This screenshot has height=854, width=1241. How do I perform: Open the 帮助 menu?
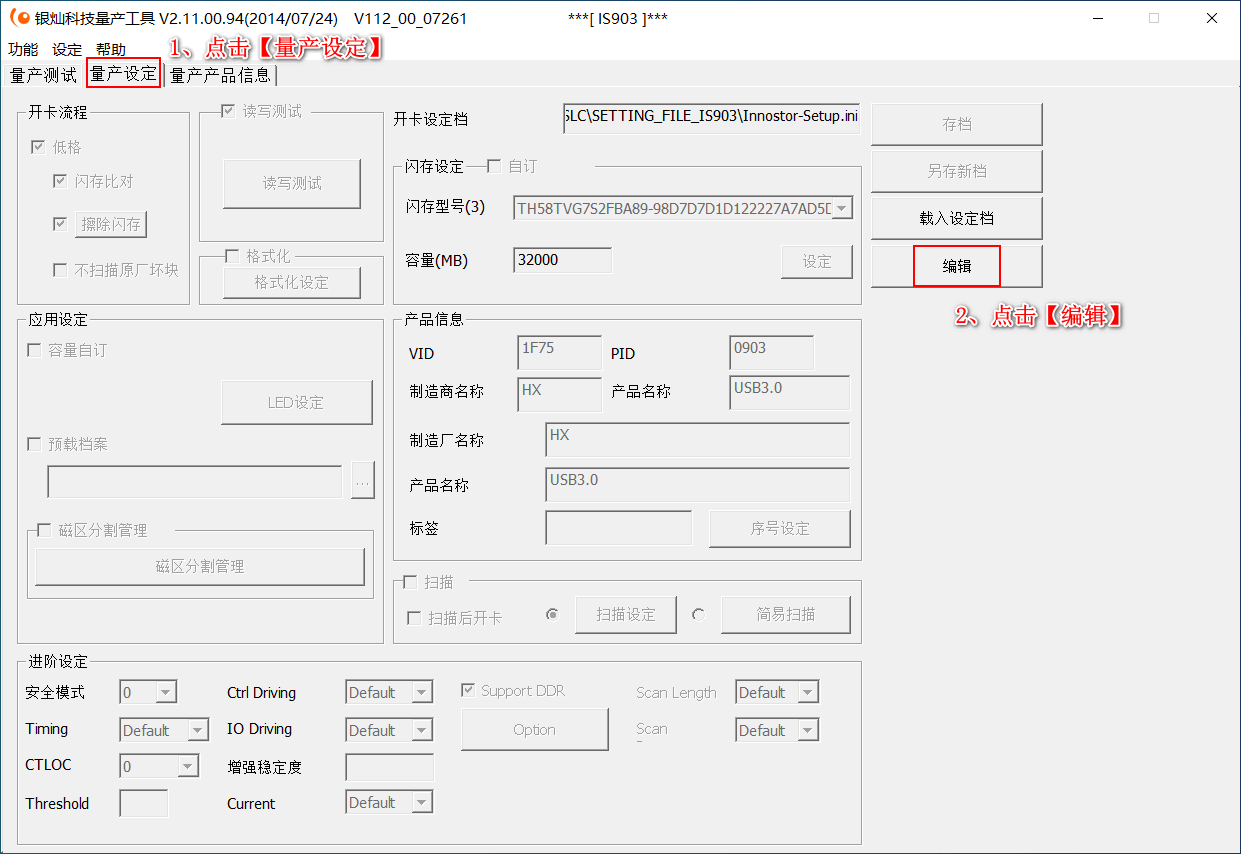click(x=111, y=49)
